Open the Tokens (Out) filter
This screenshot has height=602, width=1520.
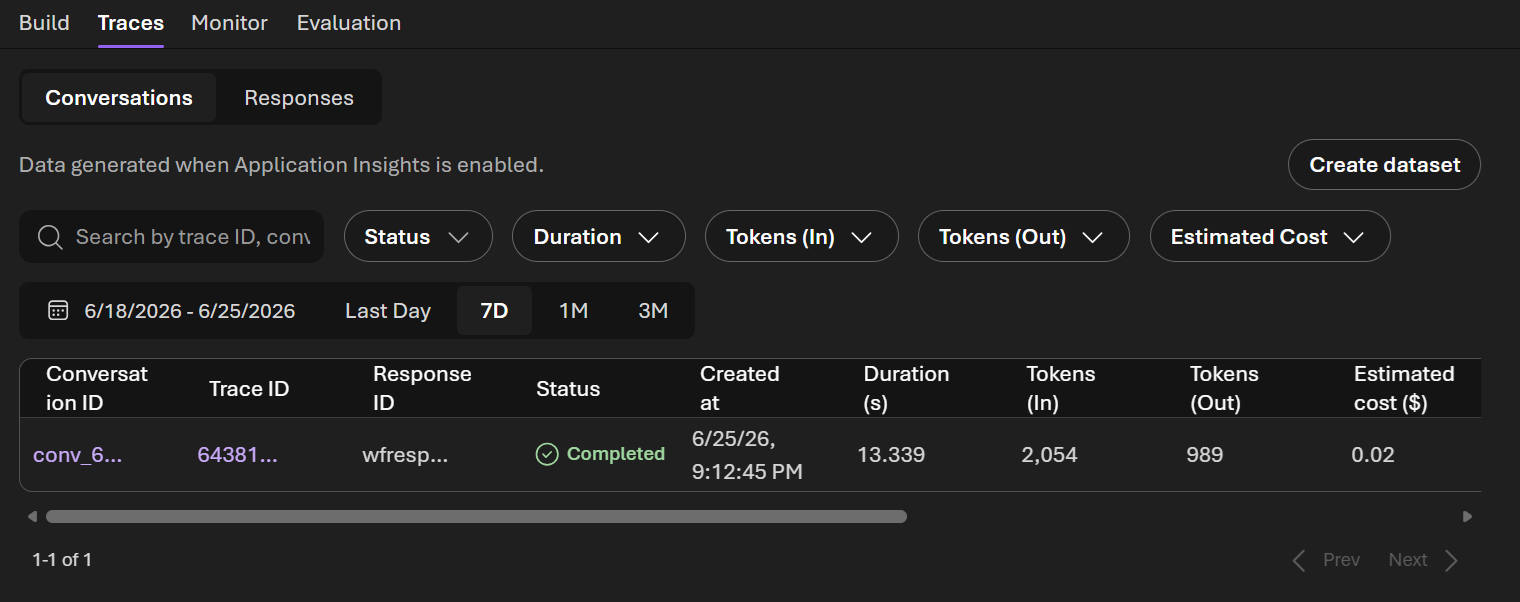[1023, 237]
